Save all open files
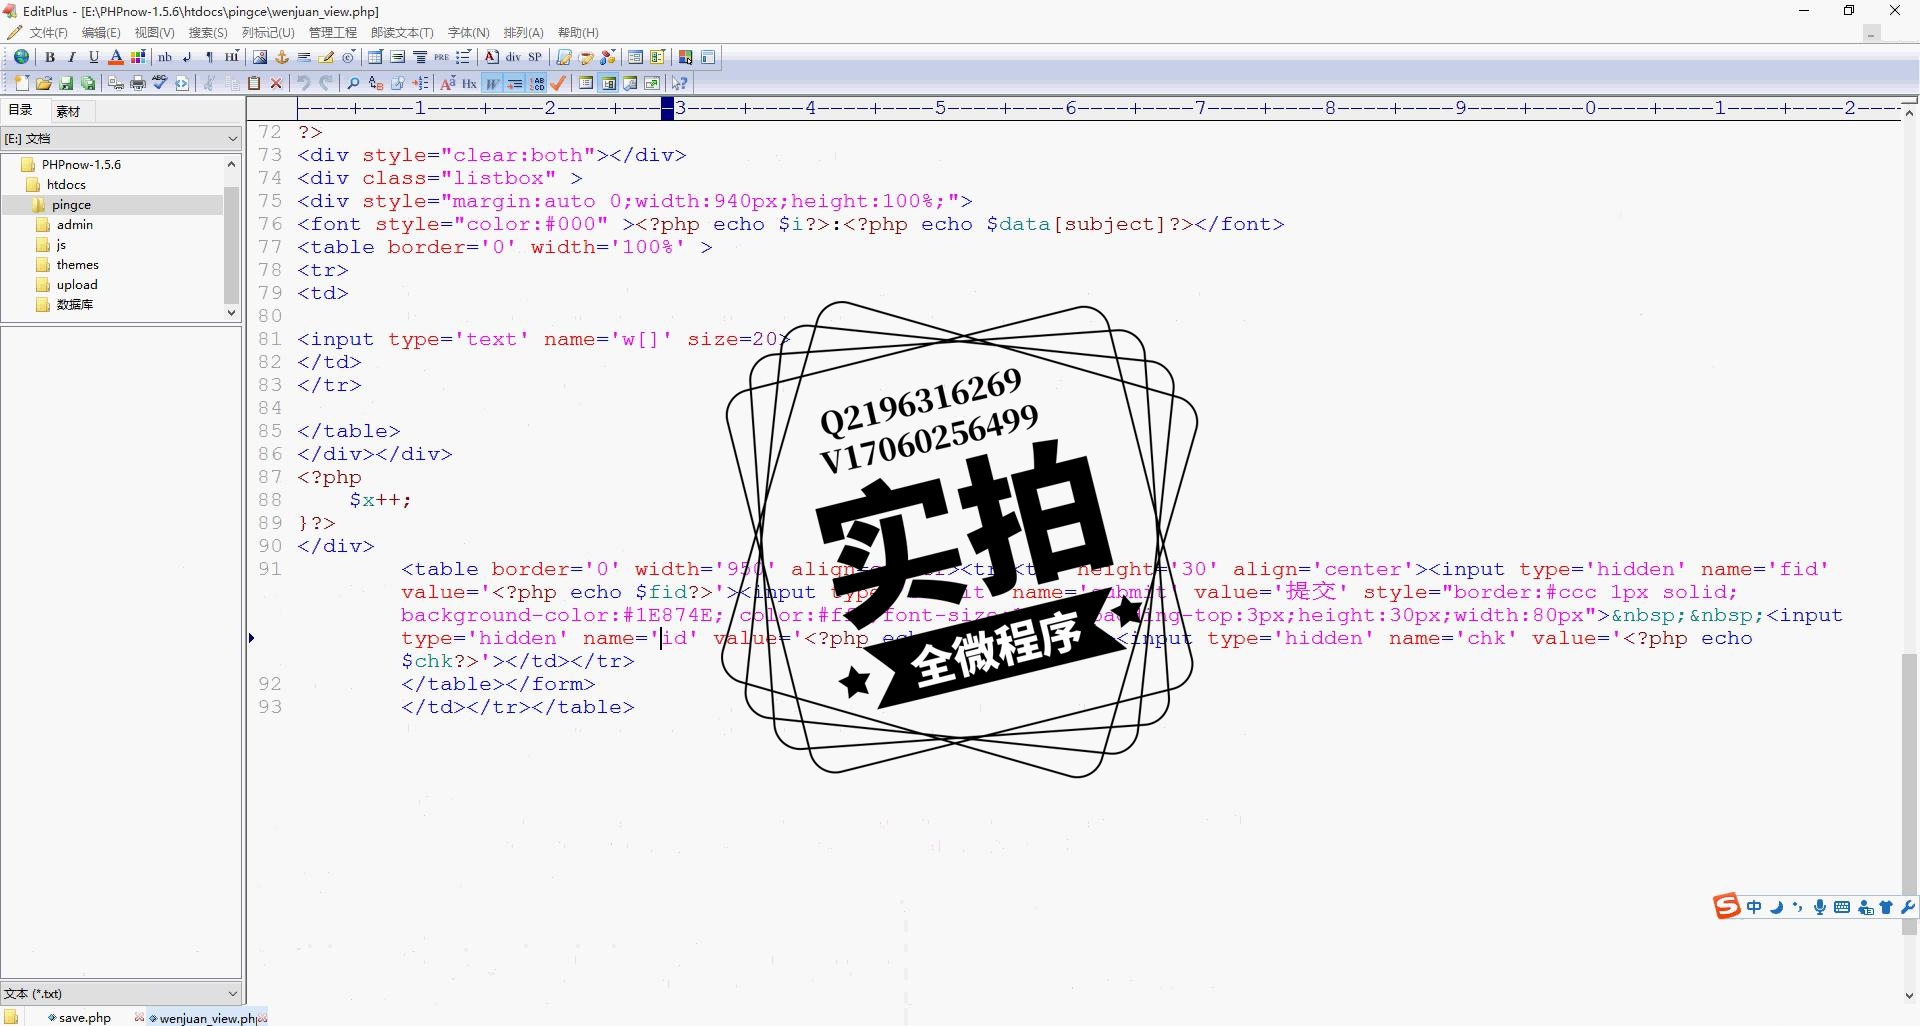Viewport: 1920px width, 1026px height. coord(88,83)
